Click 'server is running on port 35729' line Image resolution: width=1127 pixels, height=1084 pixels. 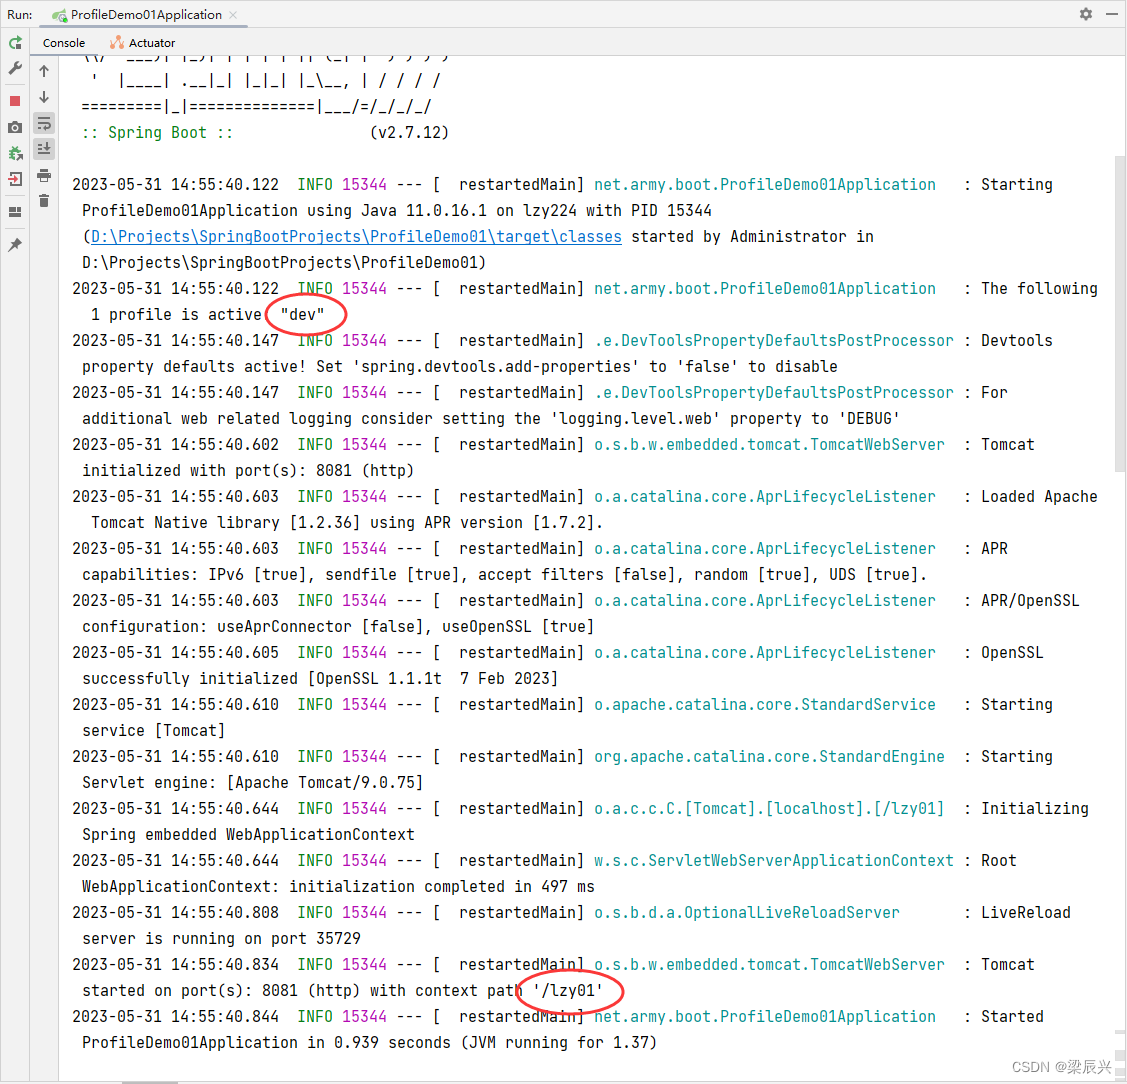pyautogui.click(x=221, y=939)
